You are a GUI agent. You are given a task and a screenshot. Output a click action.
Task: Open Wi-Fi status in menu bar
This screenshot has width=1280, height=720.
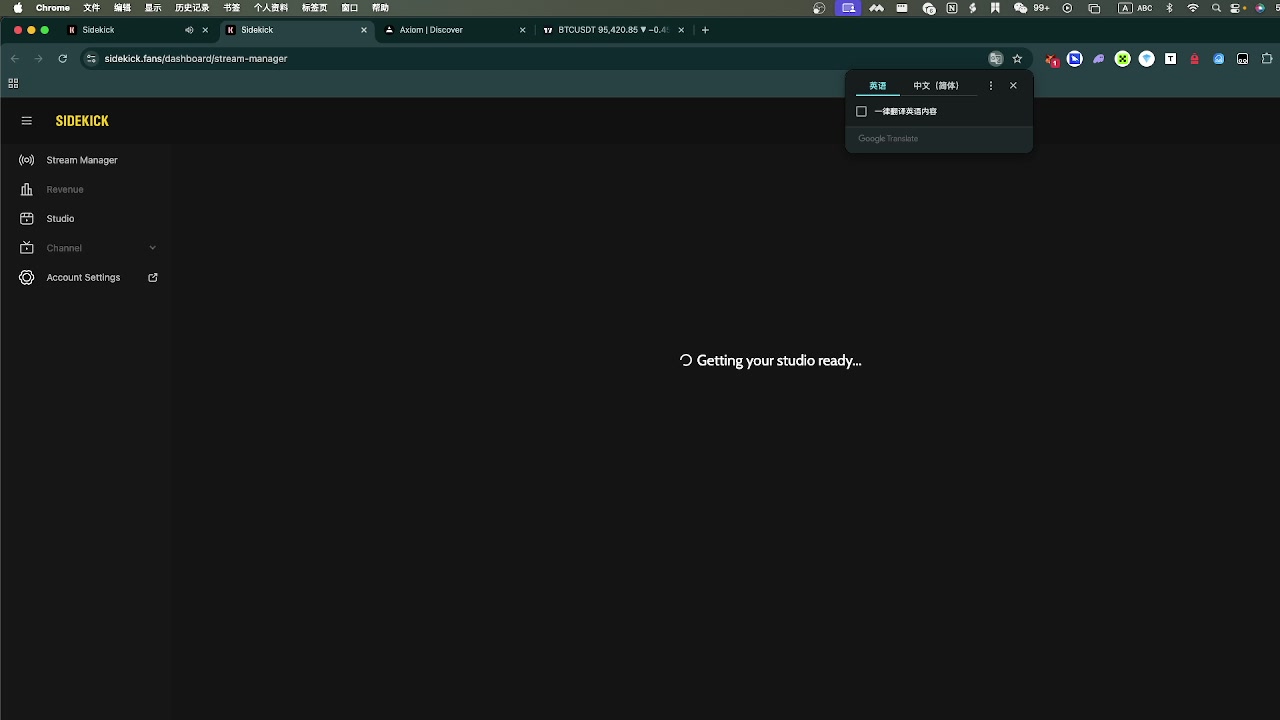tap(1193, 8)
